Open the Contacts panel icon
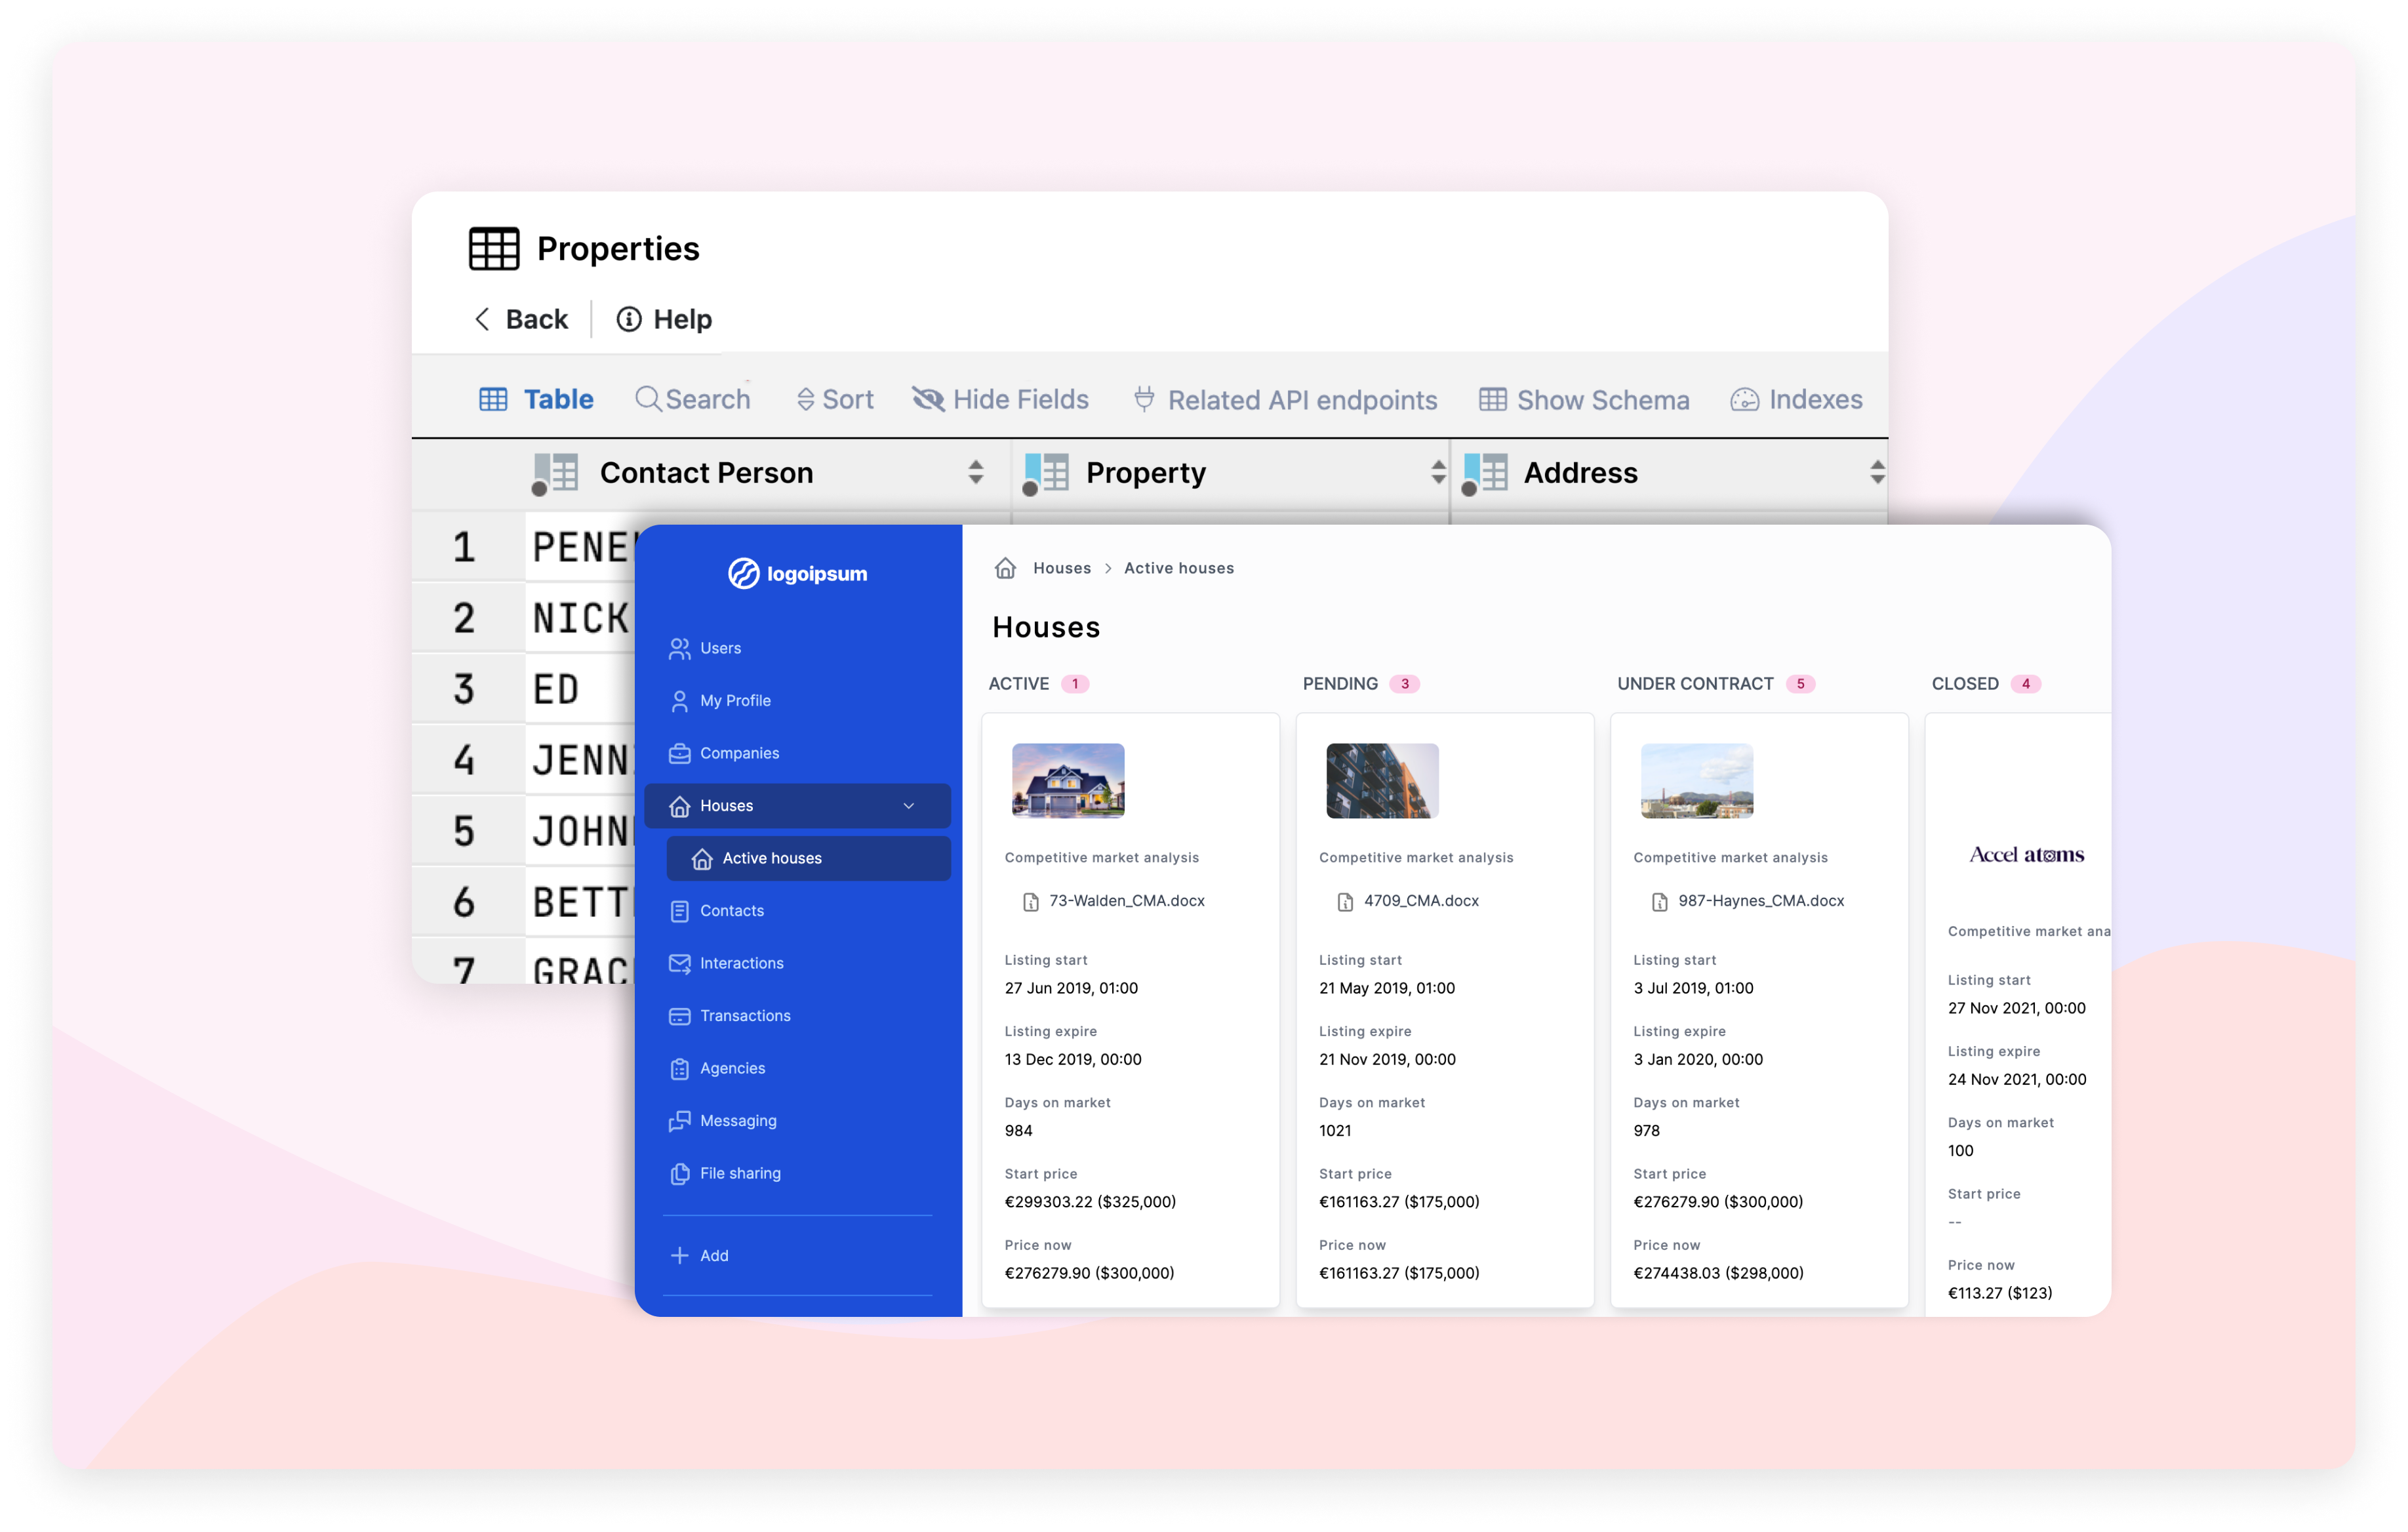Image resolution: width=2408 pixels, height=1532 pixels. tap(680, 910)
